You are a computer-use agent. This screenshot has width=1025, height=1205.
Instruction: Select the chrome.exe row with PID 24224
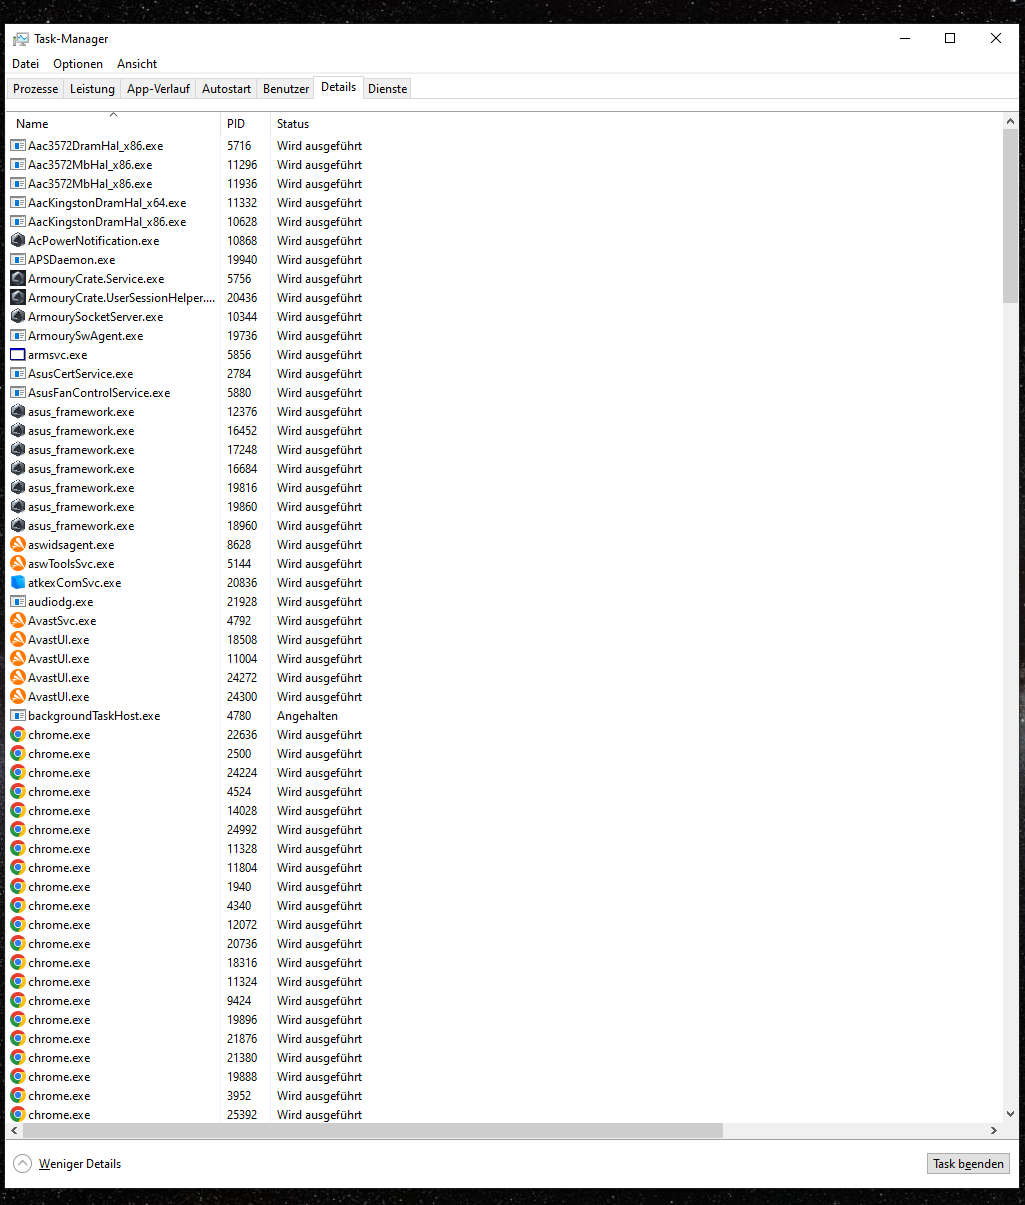pyautogui.click(x=504, y=773)
